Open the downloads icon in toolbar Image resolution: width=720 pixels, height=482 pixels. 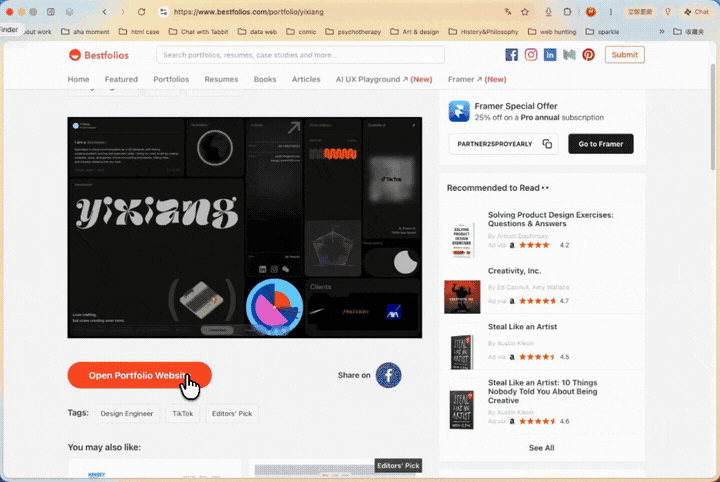click(548, 12)
